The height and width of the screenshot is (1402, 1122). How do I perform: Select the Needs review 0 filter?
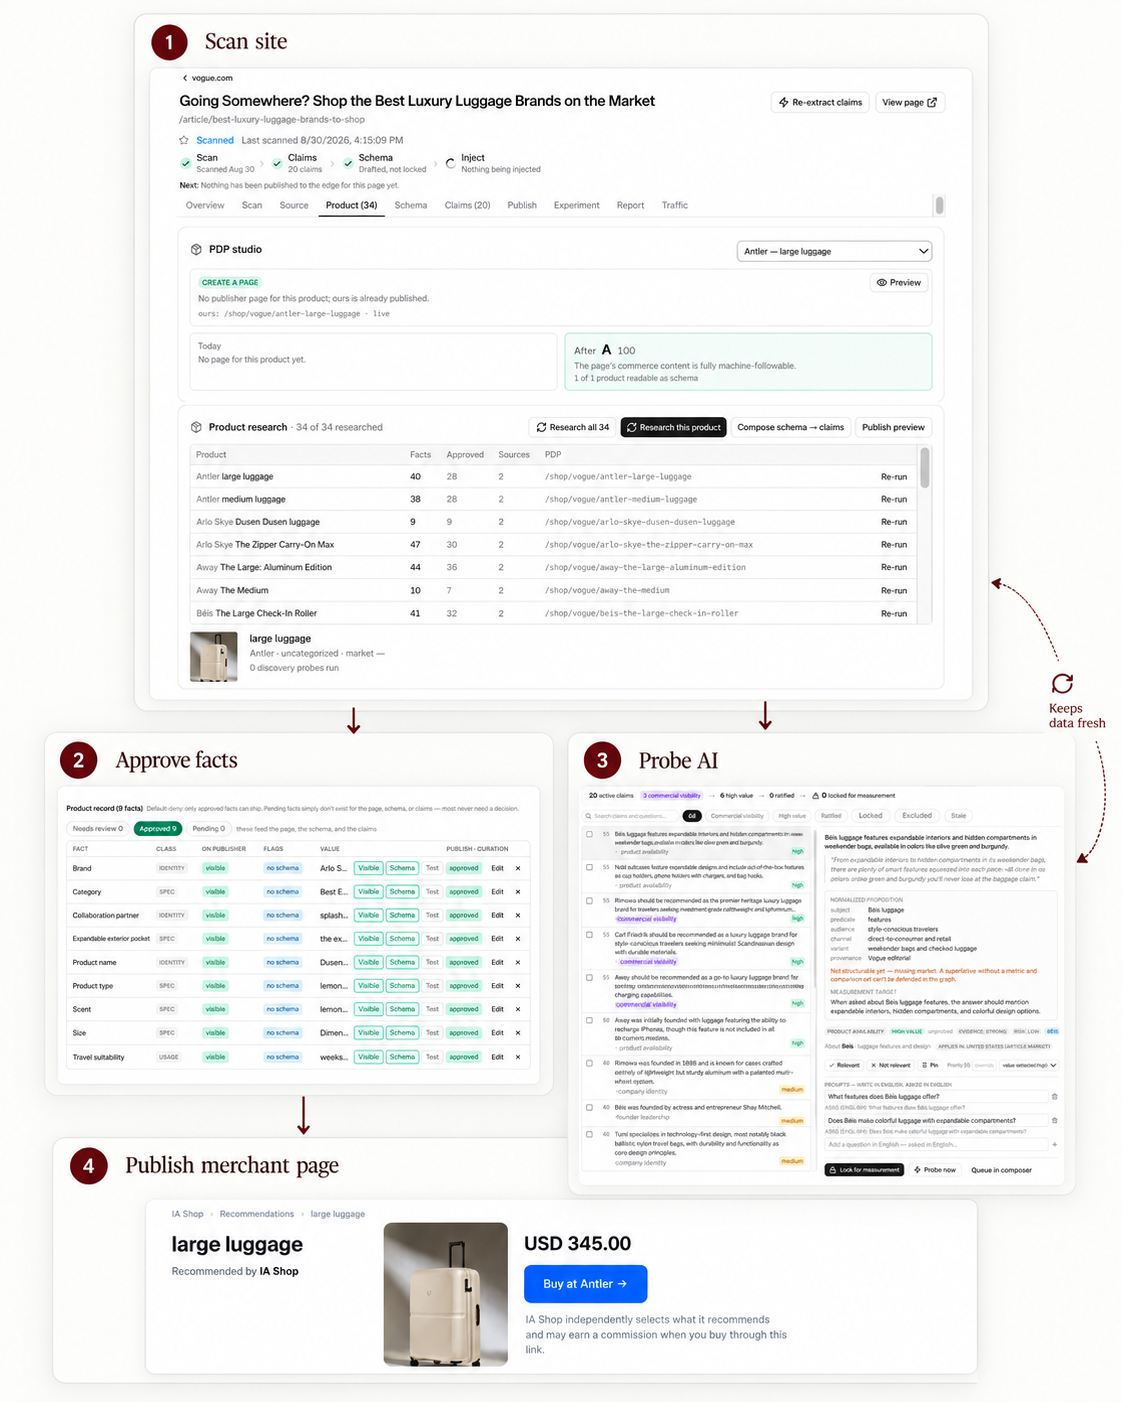coord(98,828)
